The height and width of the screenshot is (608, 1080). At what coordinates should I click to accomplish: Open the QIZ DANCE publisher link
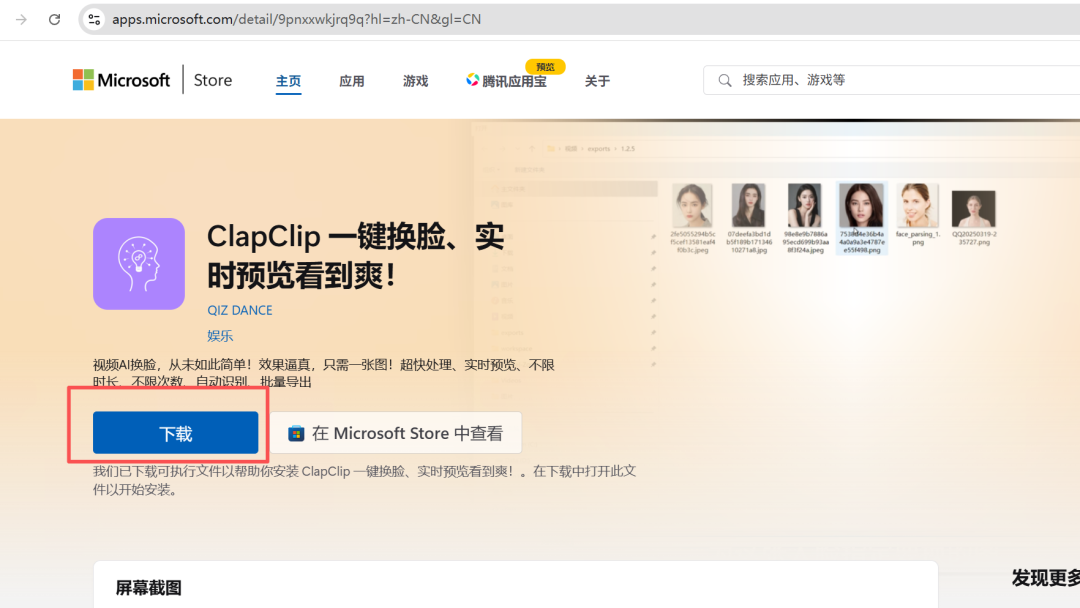tap(240, 311)
